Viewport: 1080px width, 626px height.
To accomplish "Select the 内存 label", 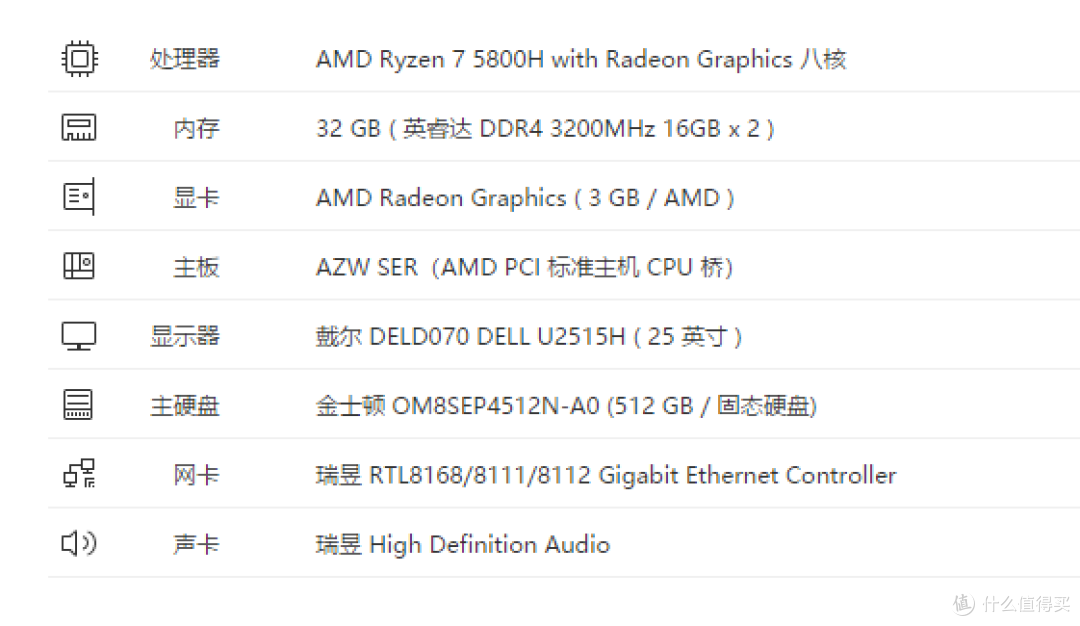I will tap(196, 128).
